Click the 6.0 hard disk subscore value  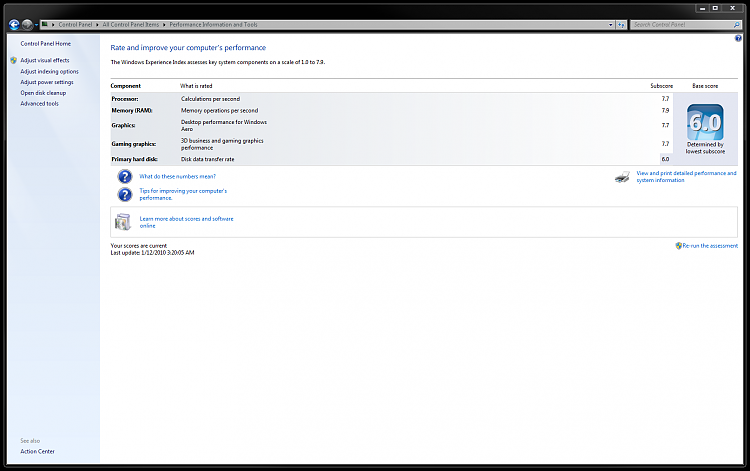[665, 159]
